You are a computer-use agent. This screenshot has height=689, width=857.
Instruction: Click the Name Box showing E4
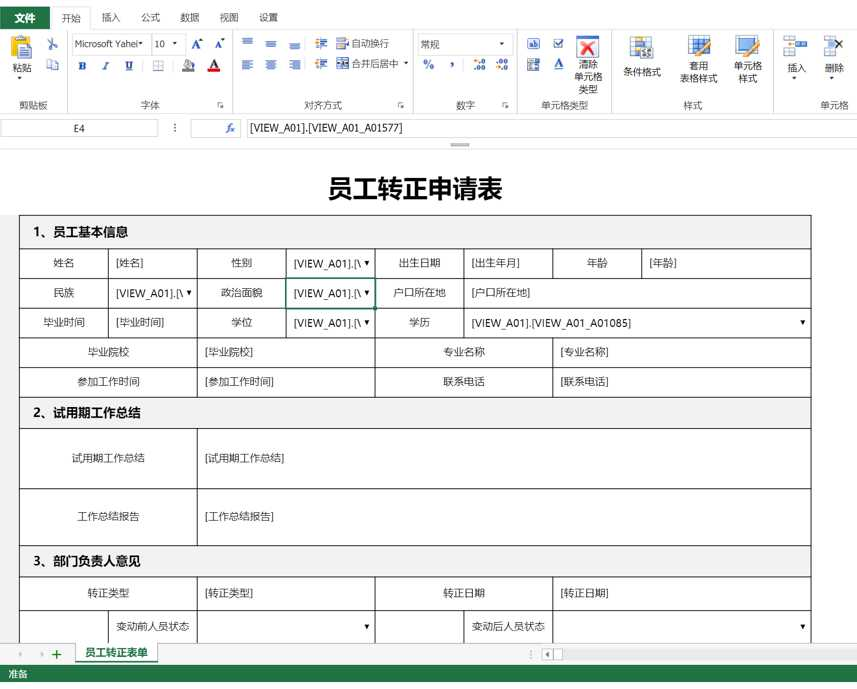[79, 128]
